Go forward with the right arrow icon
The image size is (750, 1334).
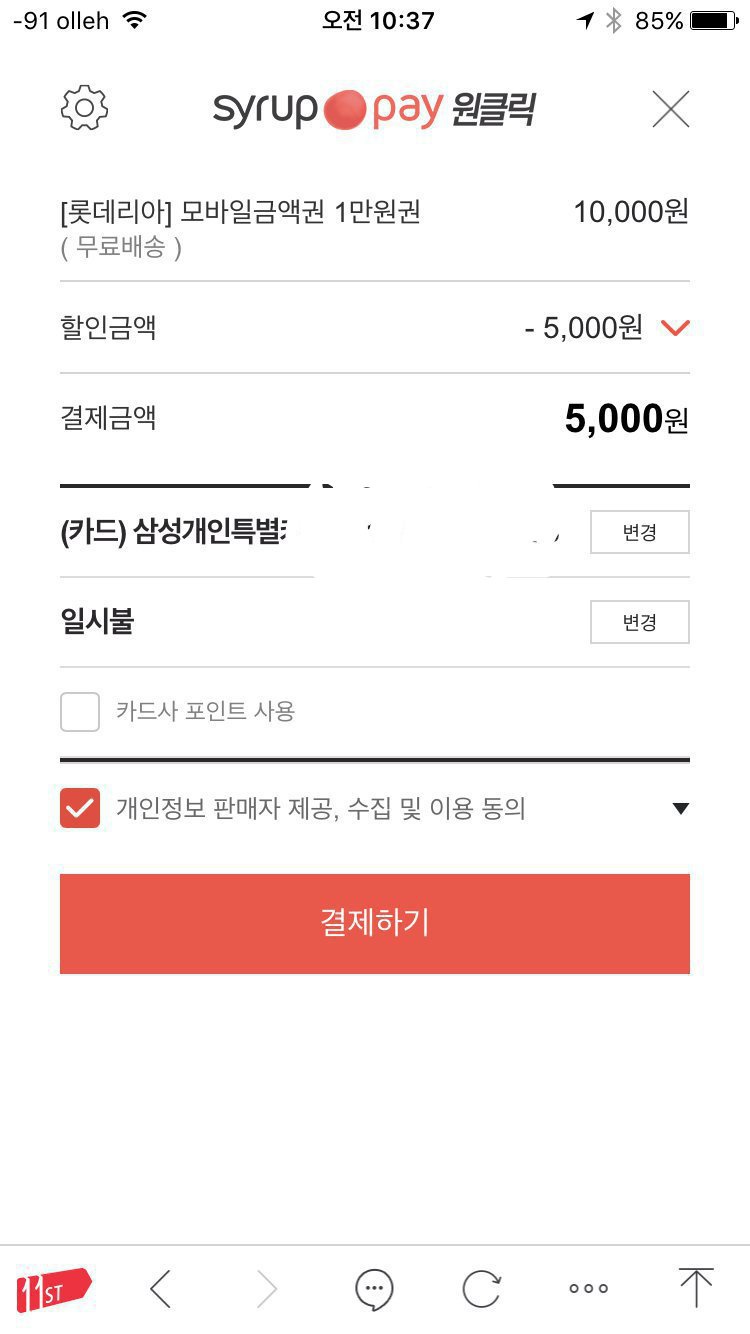[x=266, y=1288]
